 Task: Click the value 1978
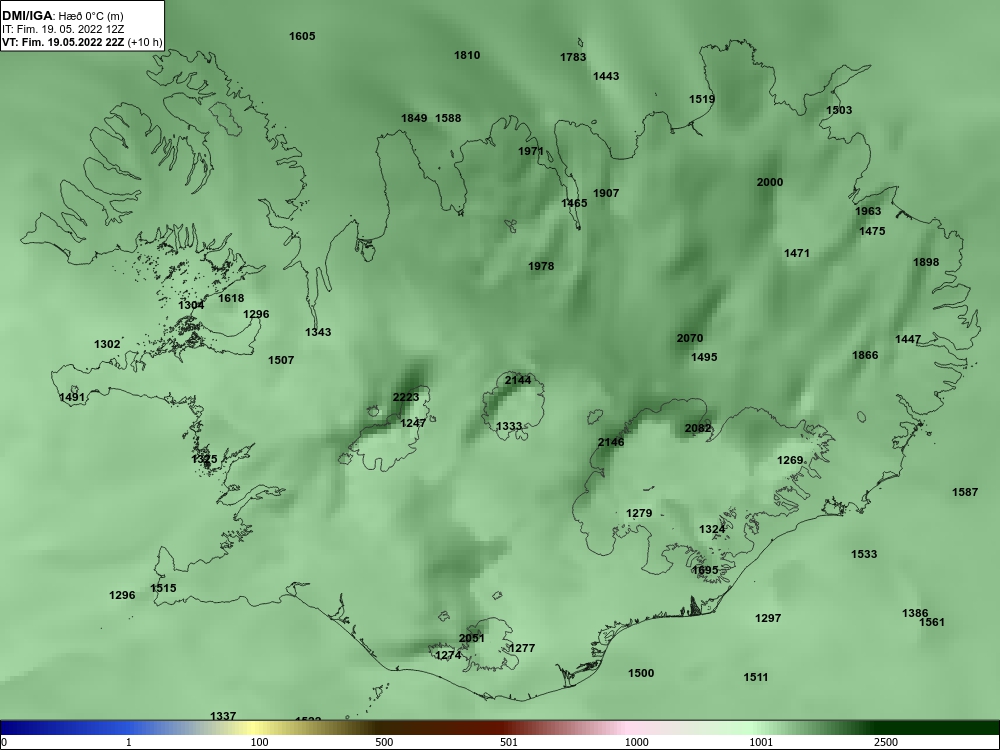click(541, 267)
